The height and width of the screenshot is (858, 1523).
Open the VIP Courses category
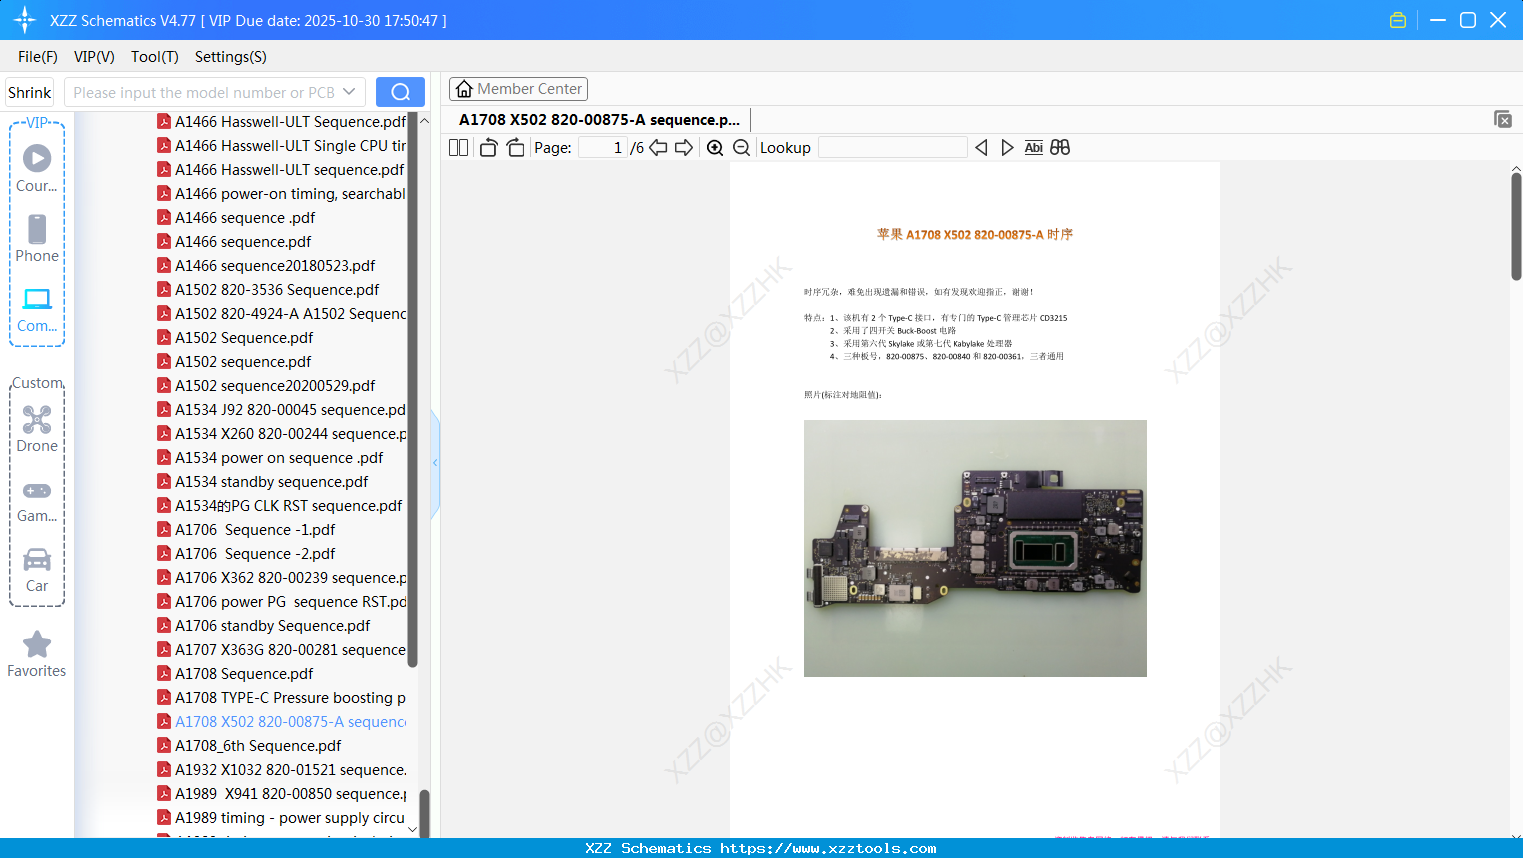37,168
